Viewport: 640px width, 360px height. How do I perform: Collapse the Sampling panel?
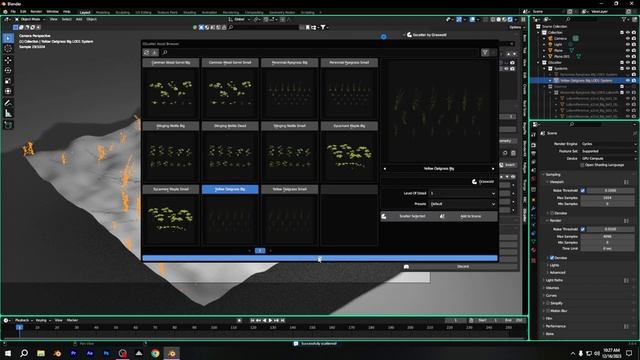point(553,174)
